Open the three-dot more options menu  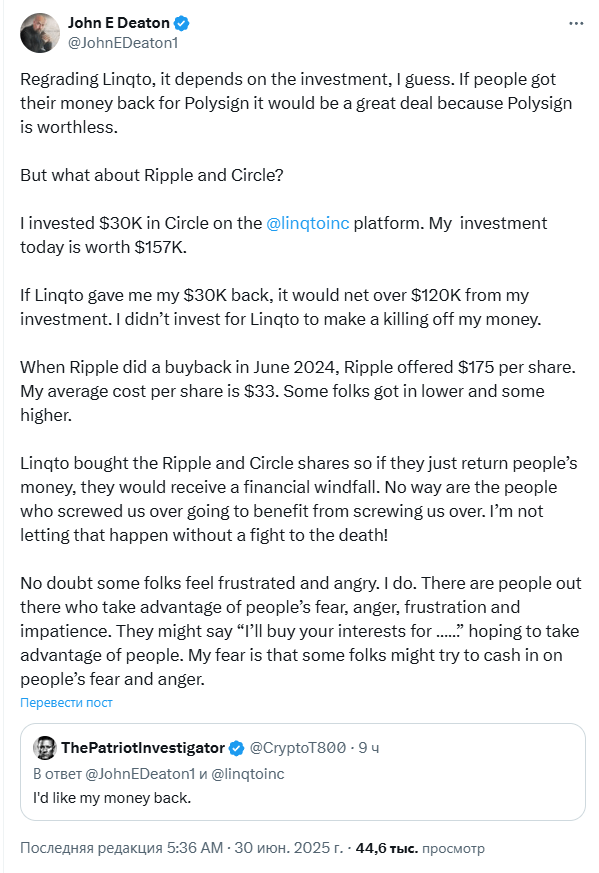click(x=576, y=23)
